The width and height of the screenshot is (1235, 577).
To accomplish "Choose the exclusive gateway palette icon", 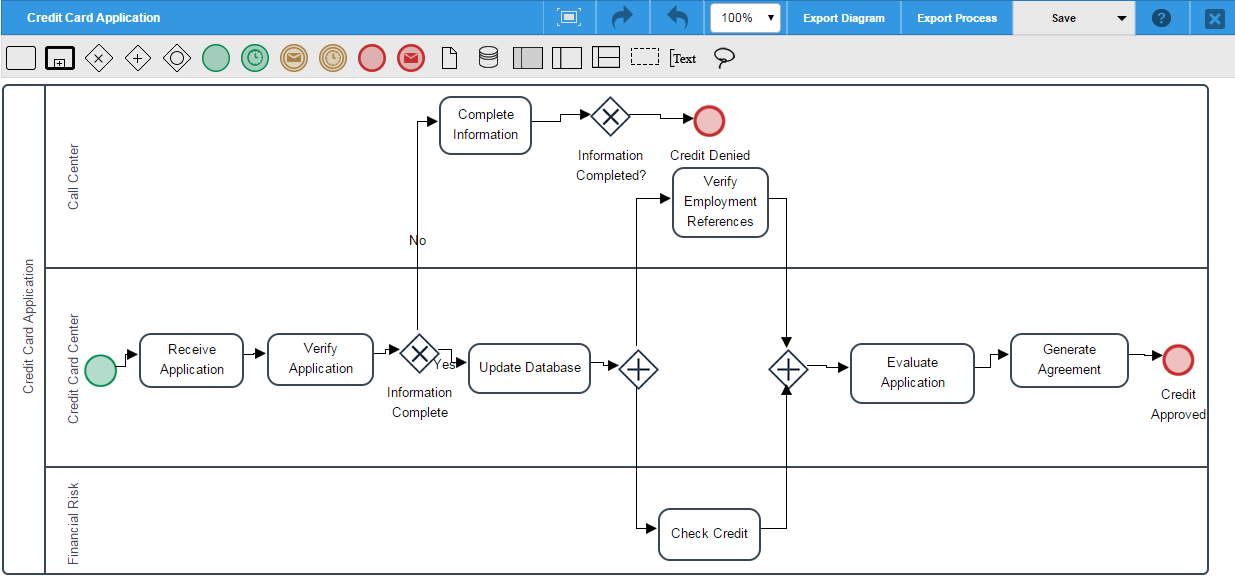I will [x=98, y=58].
